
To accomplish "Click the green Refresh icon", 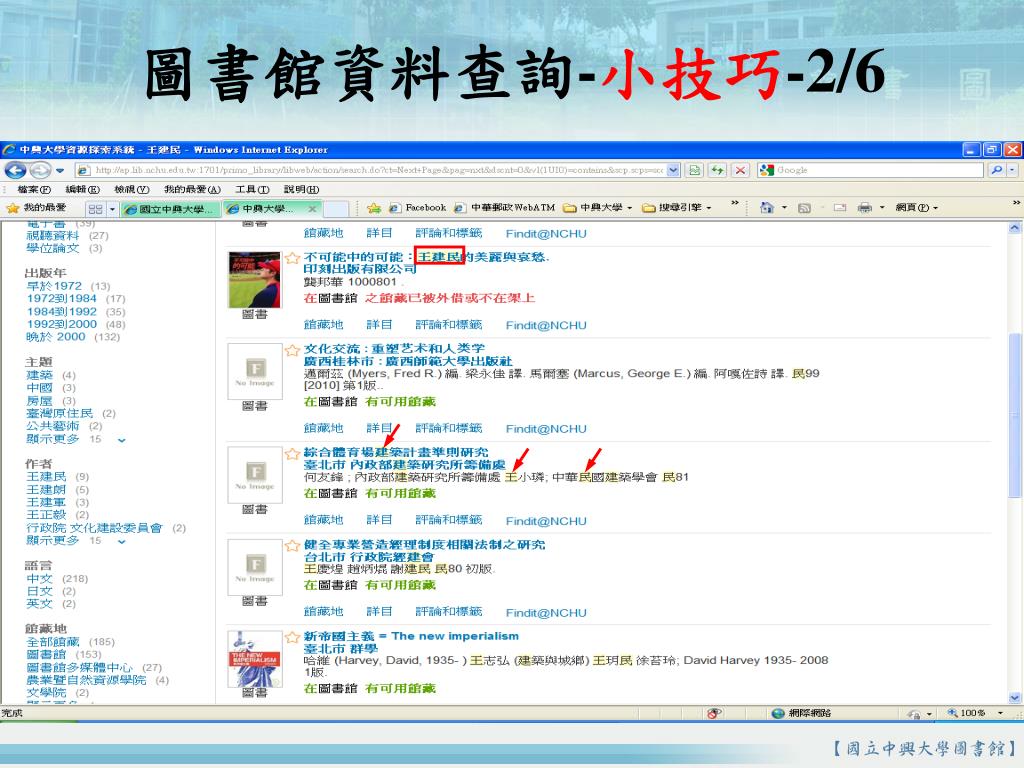I will (x=718, y=170).
